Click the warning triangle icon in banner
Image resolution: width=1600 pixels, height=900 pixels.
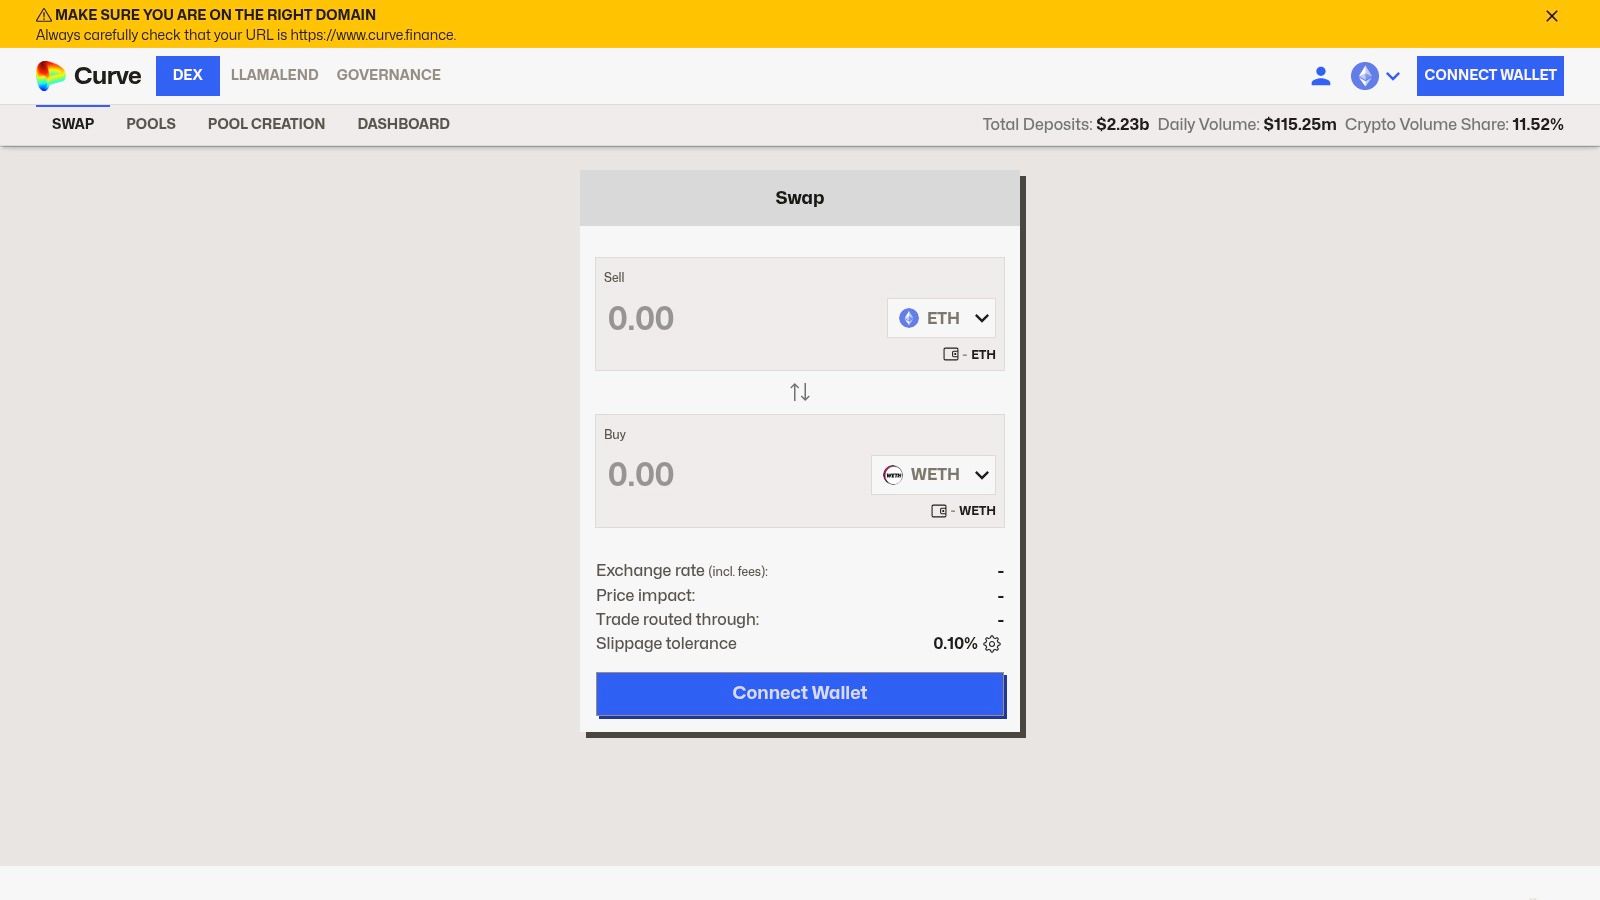44,15
